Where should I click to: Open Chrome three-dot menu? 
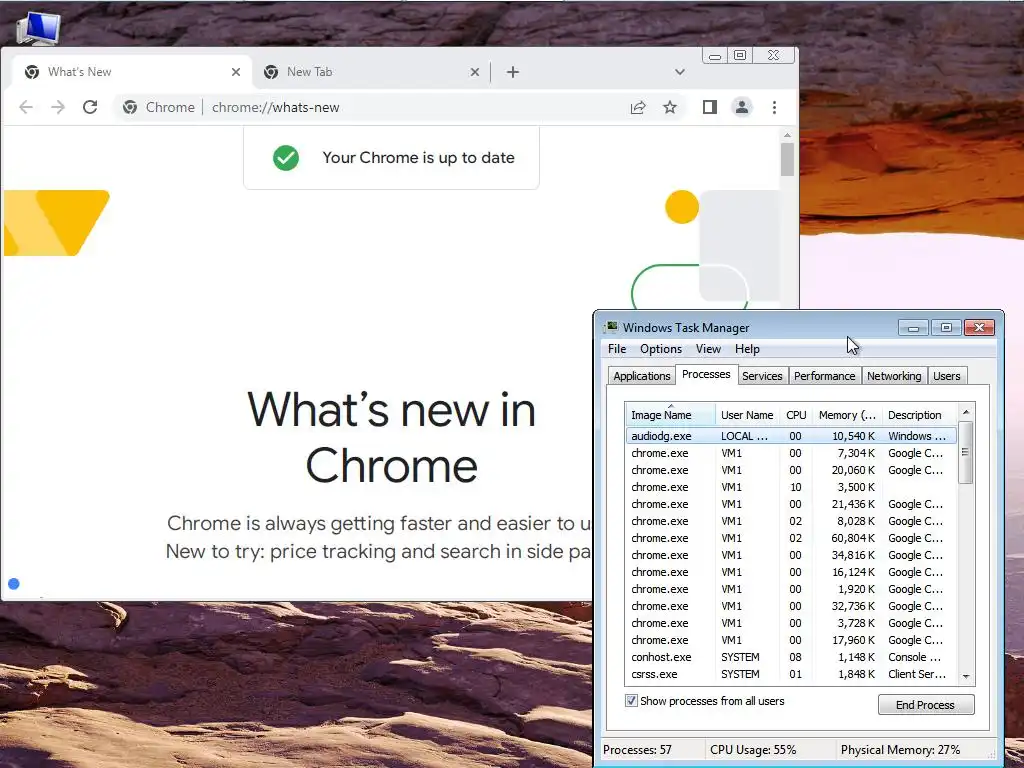[x=775, y=107]
